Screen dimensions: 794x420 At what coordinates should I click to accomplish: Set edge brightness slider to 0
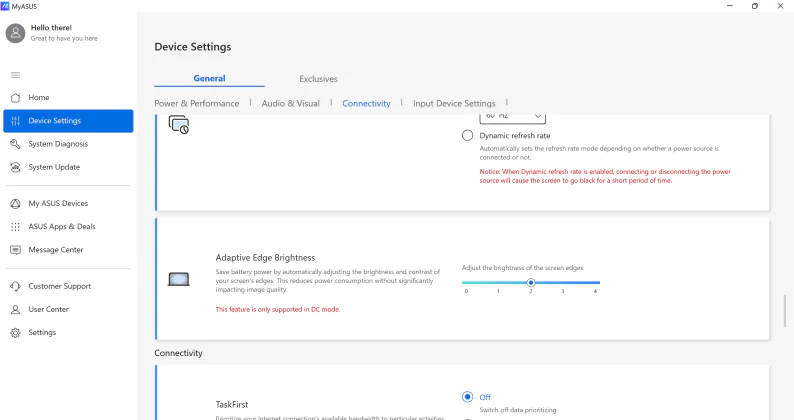466,283
